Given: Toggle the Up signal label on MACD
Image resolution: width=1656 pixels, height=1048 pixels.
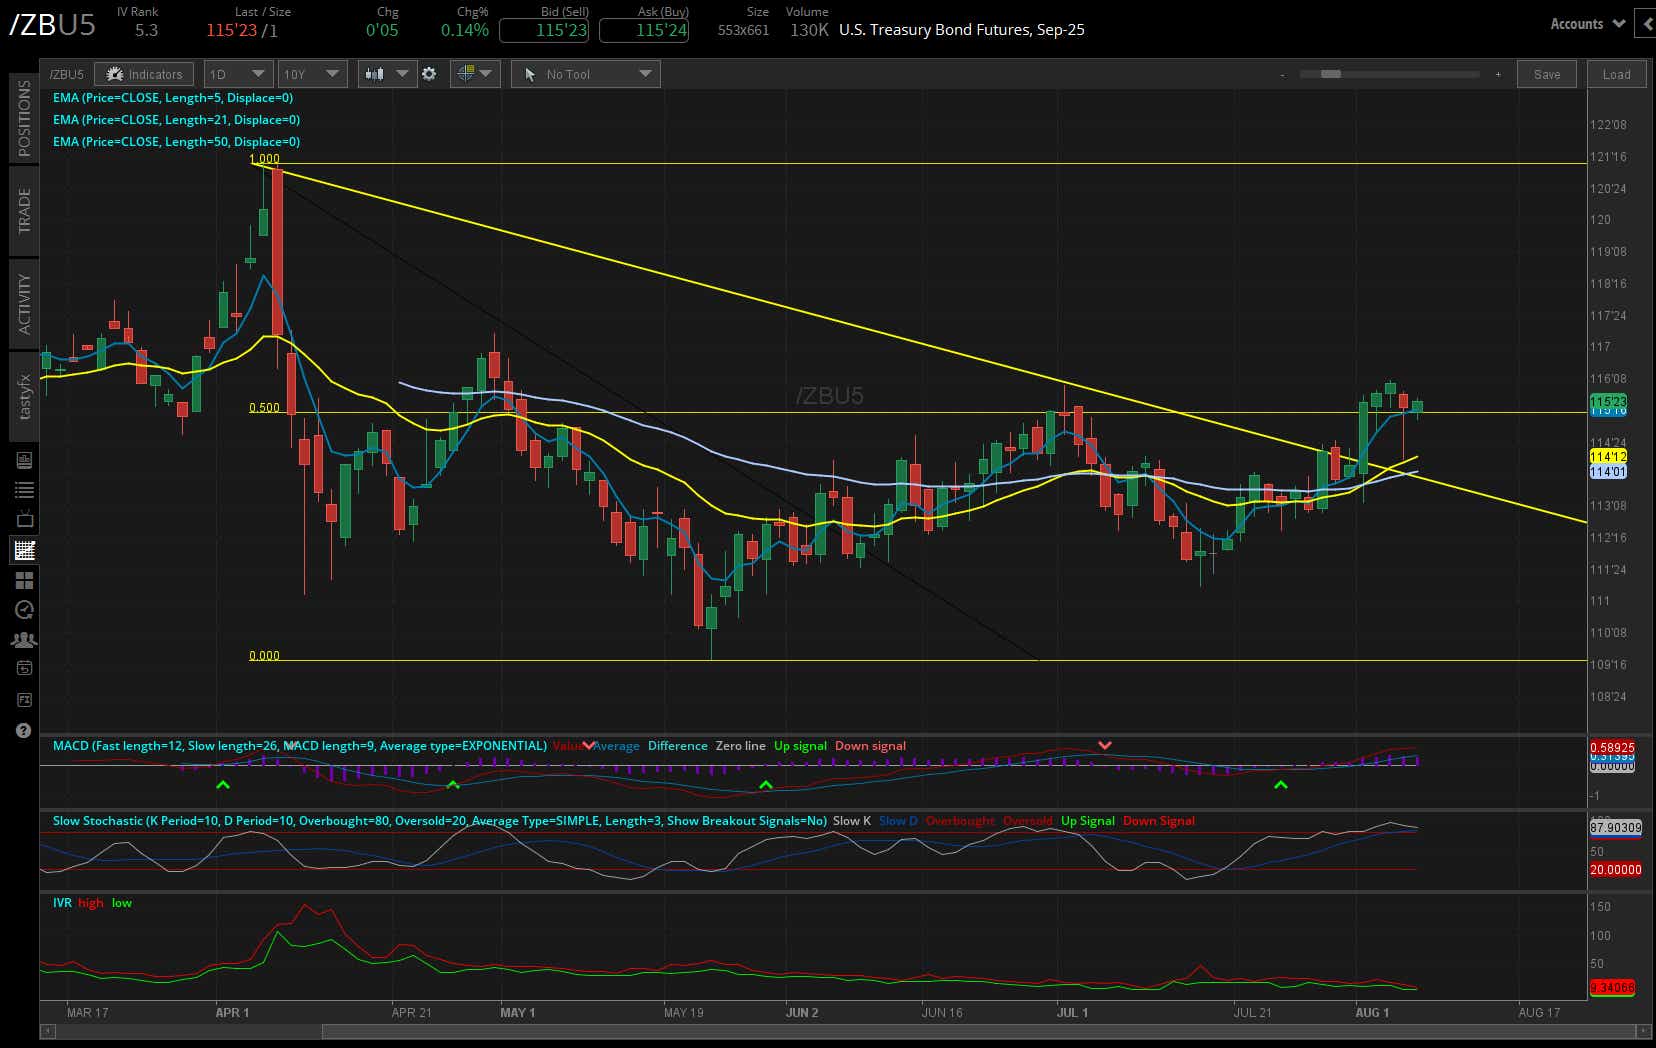Looking at the screenshot, I should coord(800,745).
